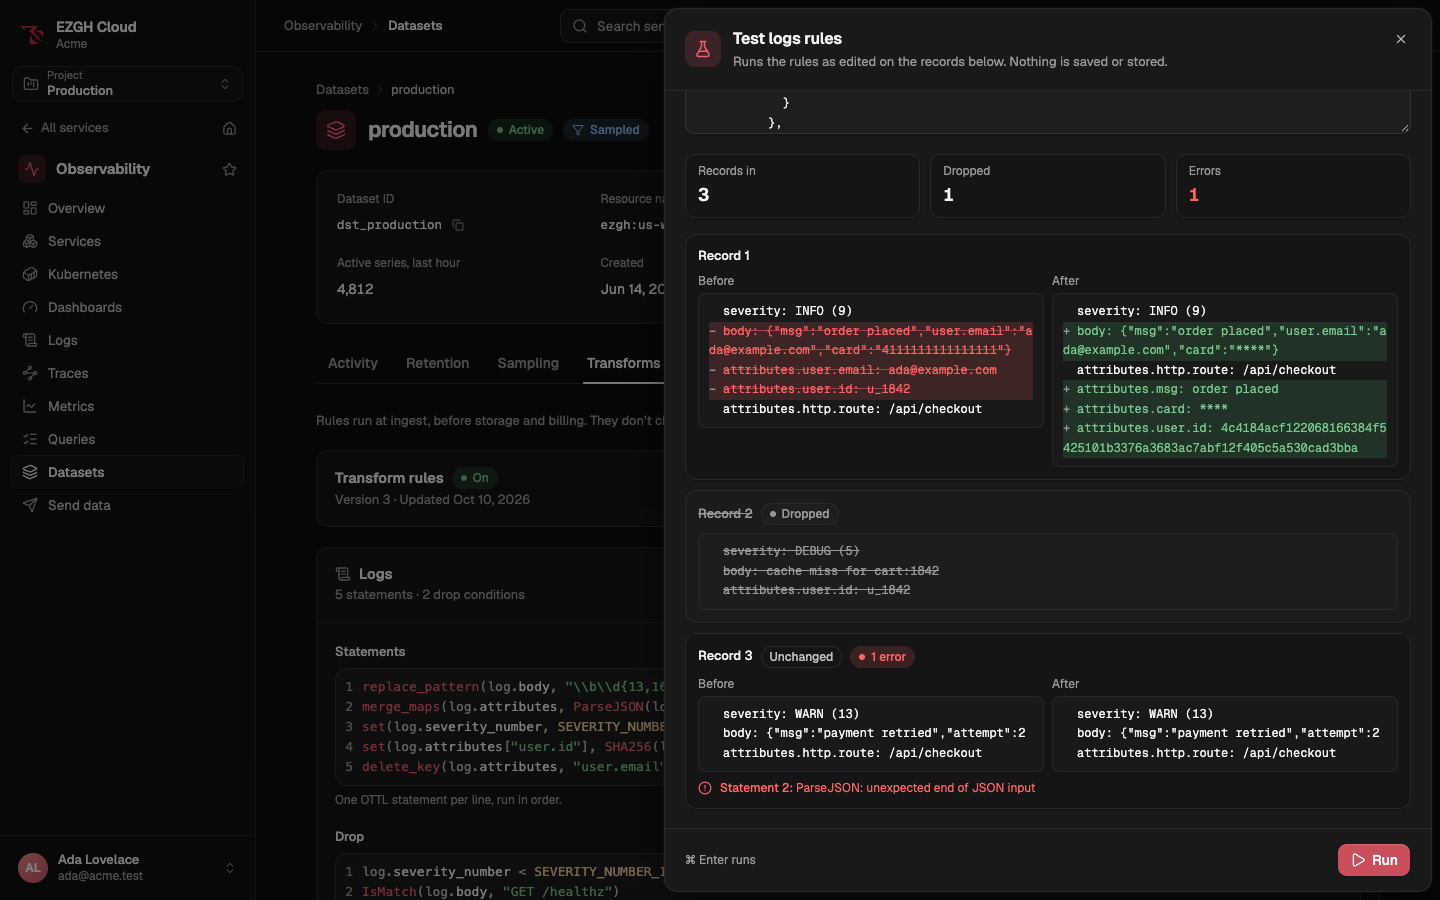Open the Sampling tab

pos(528,363)
